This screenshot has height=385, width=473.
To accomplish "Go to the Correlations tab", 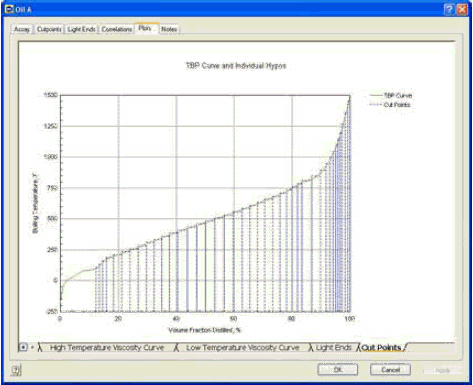I will click(x=117, y=29).
